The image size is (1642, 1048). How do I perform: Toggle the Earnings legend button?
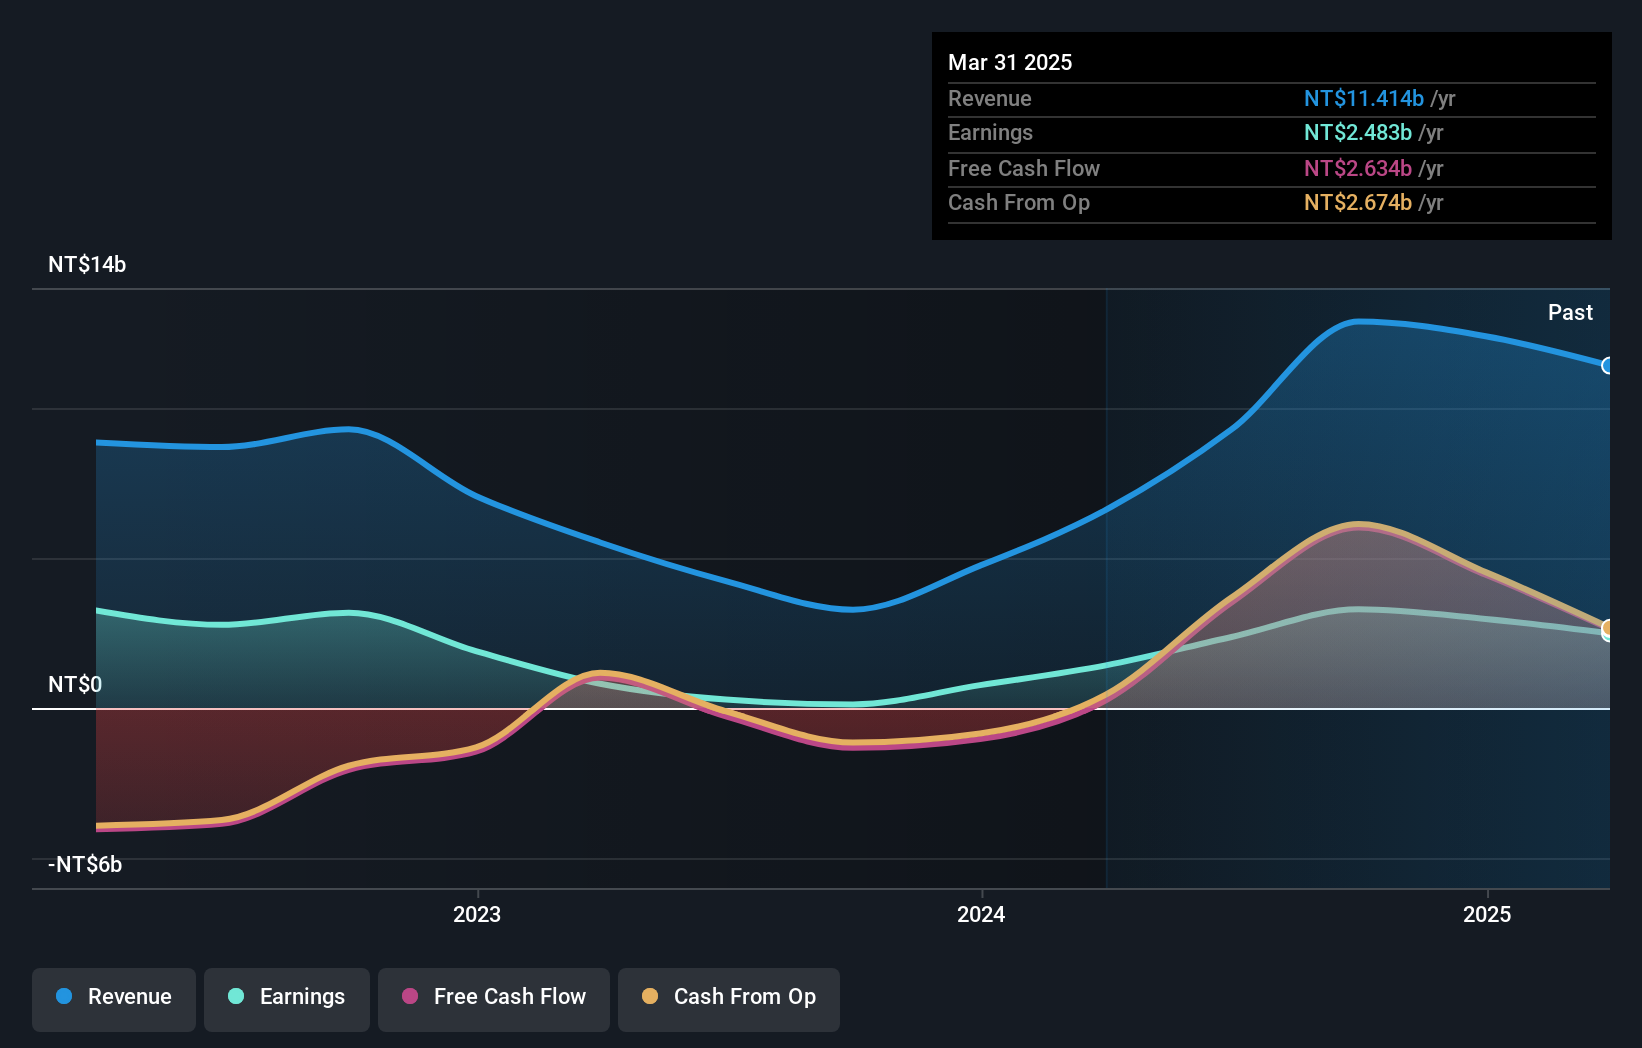click(287, 999)
